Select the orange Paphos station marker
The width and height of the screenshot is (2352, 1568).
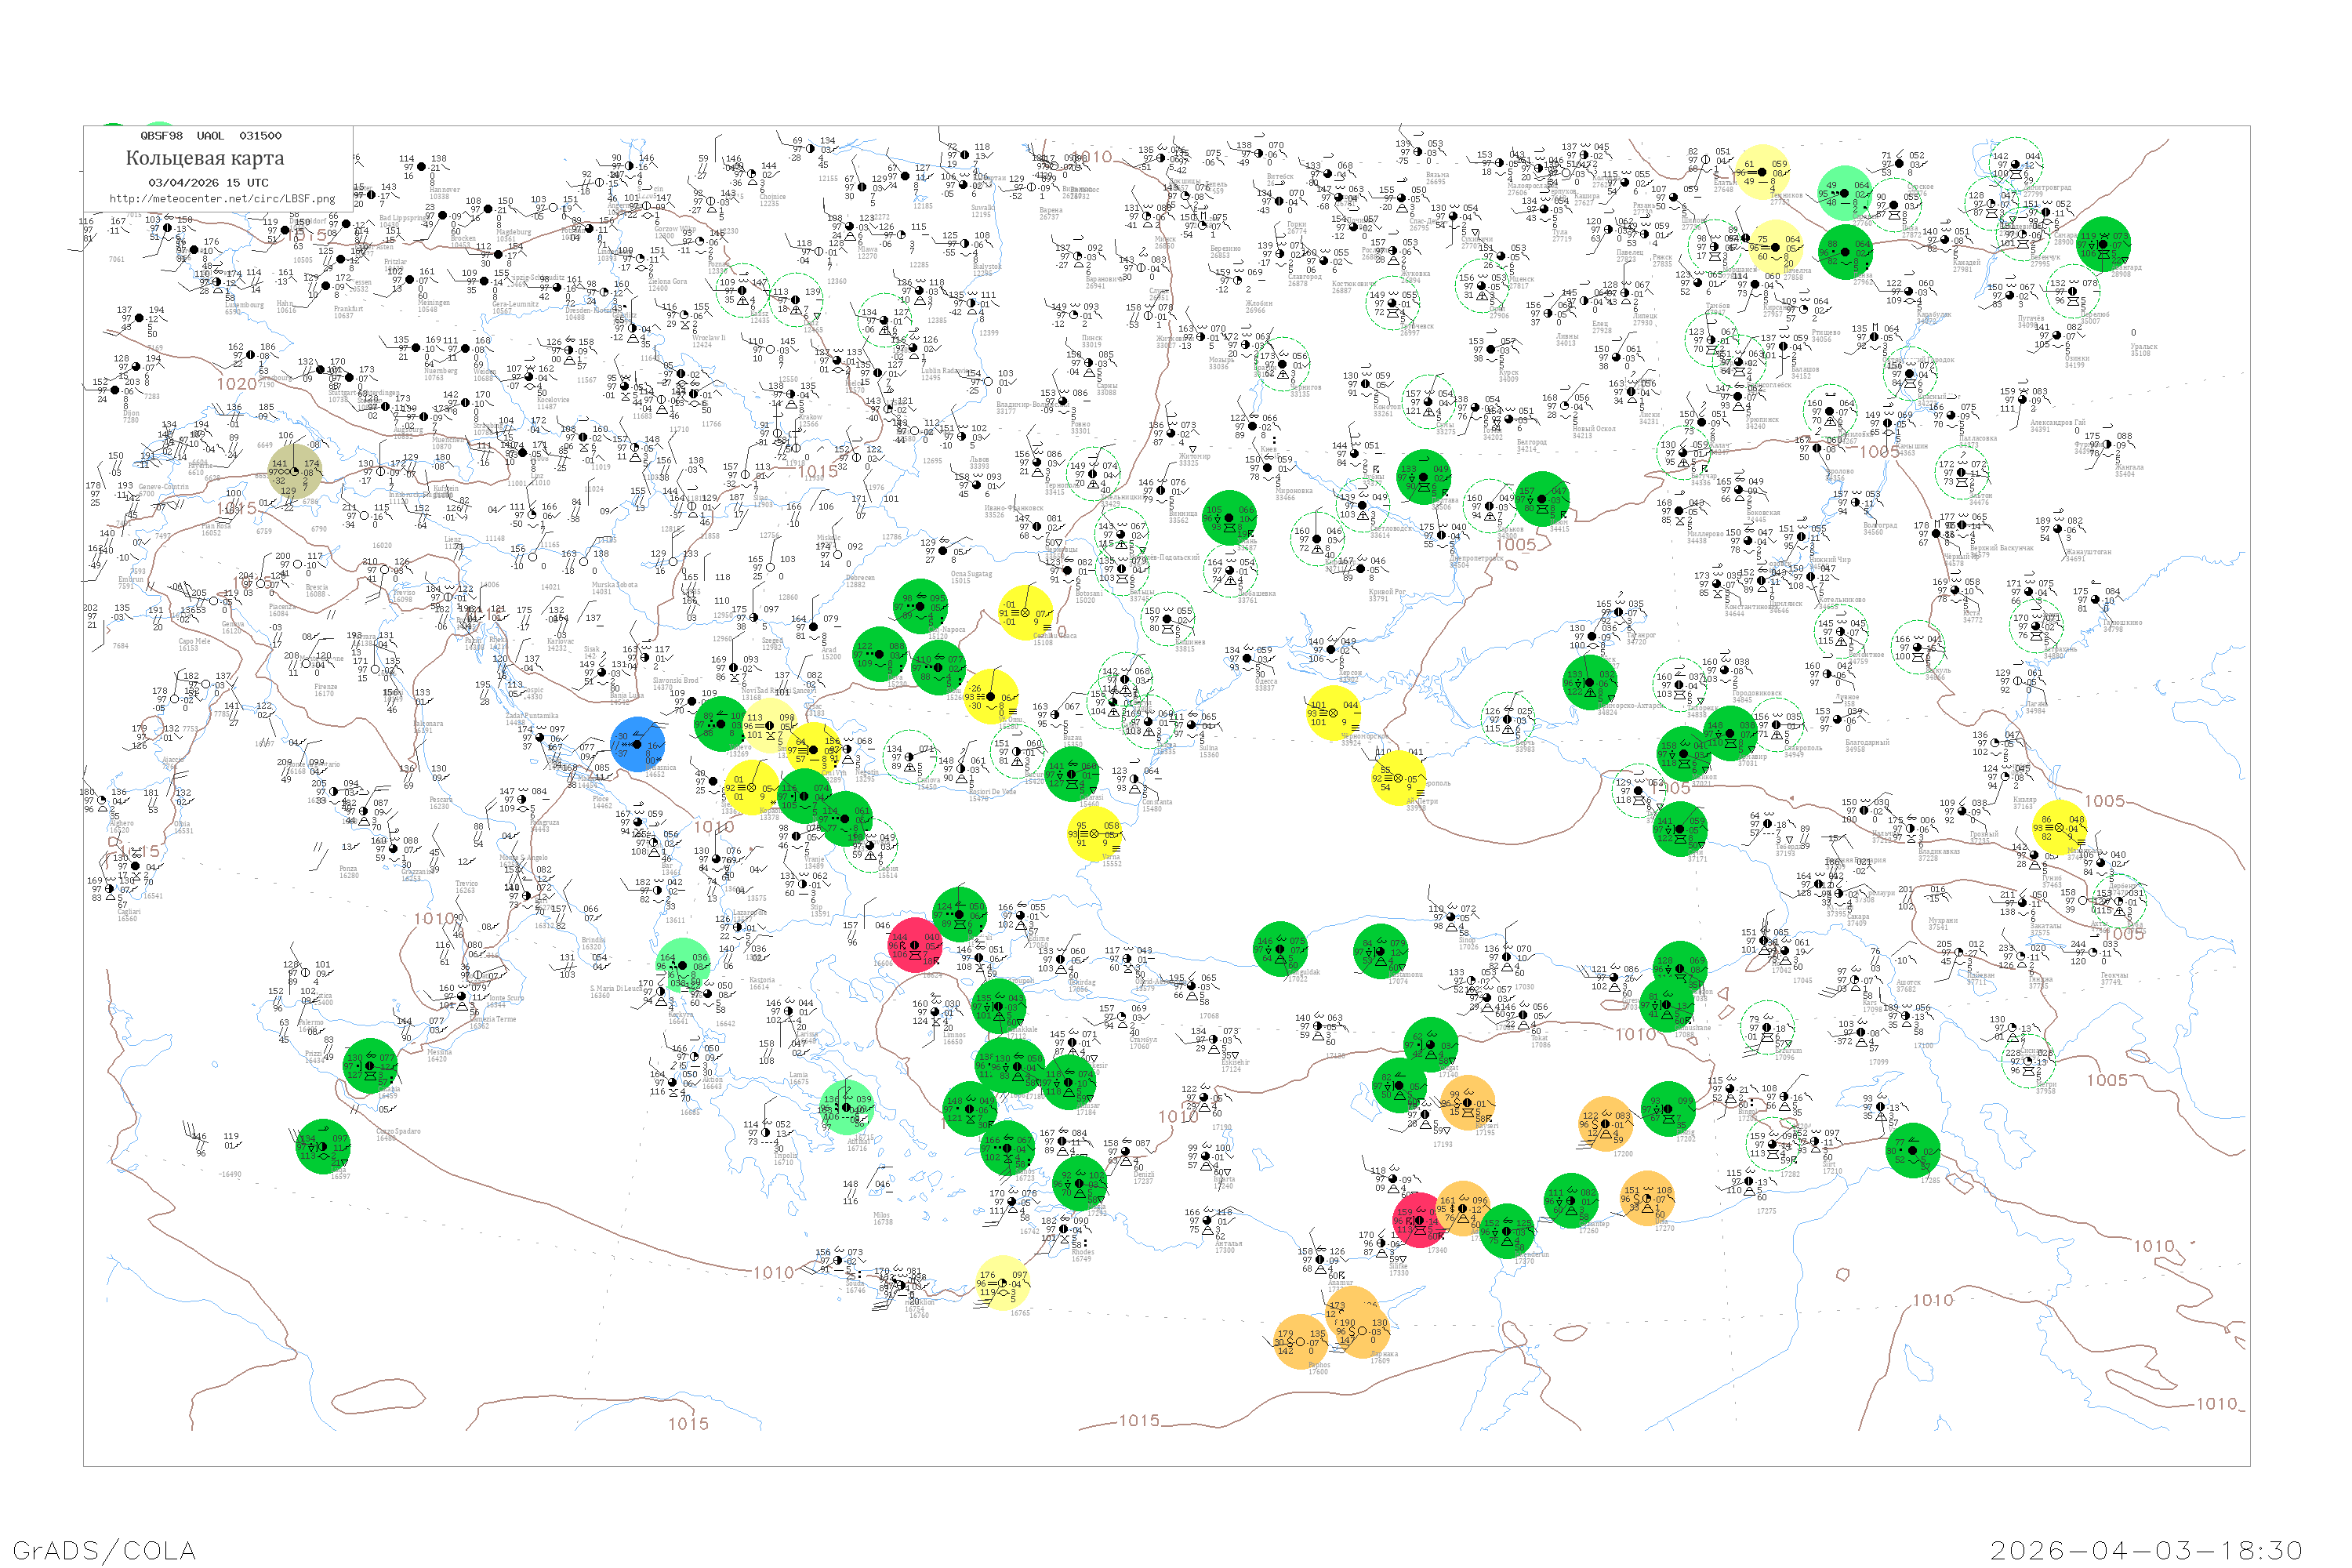pos(1301,1341)
